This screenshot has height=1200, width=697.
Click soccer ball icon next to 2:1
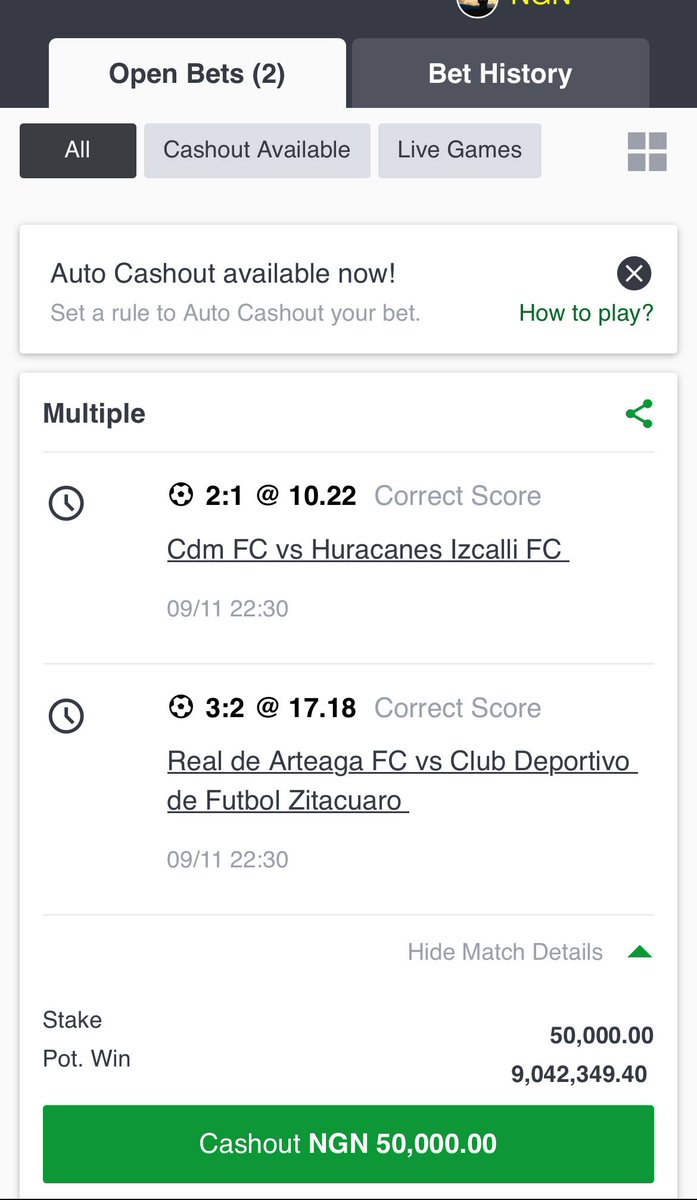[x=181, y=495]
